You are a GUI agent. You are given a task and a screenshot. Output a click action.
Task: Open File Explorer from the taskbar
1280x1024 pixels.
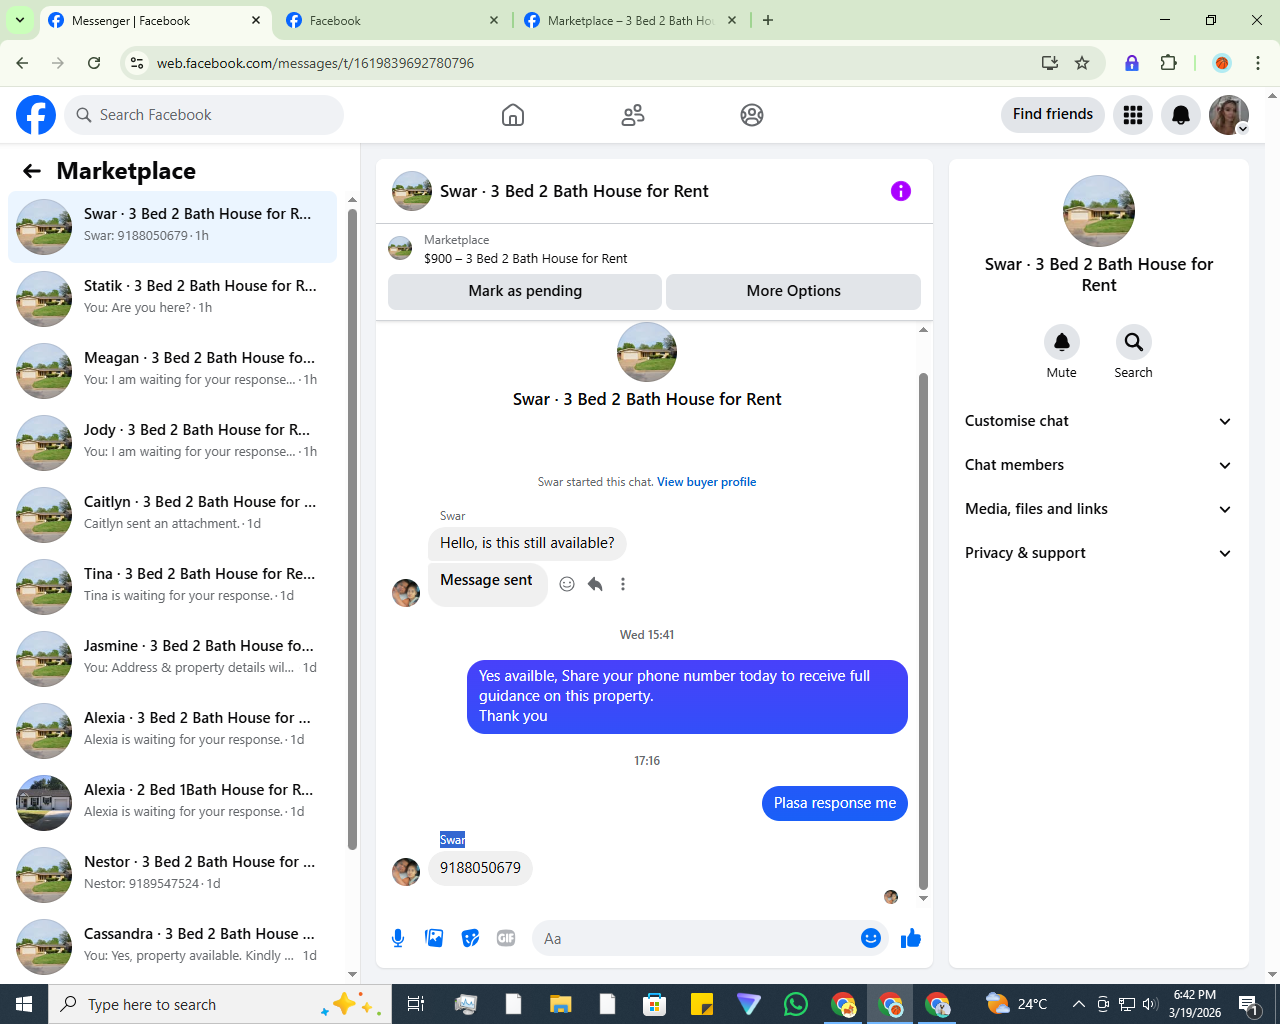(x=560, y=1004)
